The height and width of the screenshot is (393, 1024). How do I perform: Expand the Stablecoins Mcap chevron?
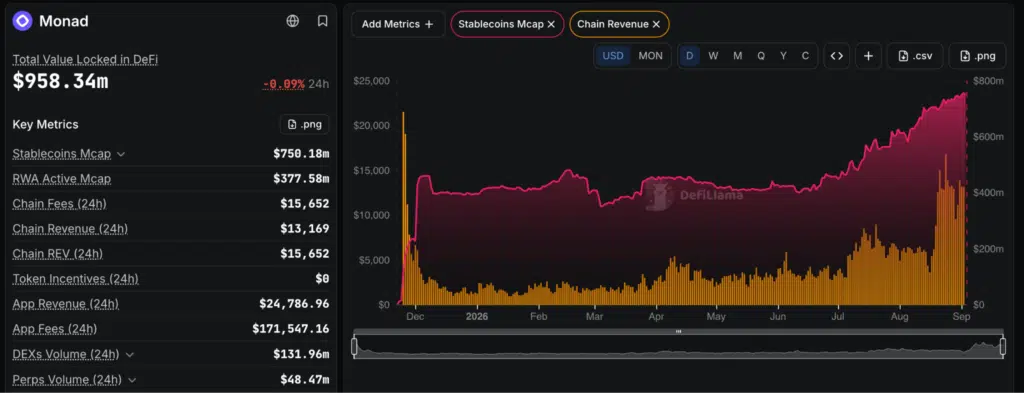pos(121,155)
